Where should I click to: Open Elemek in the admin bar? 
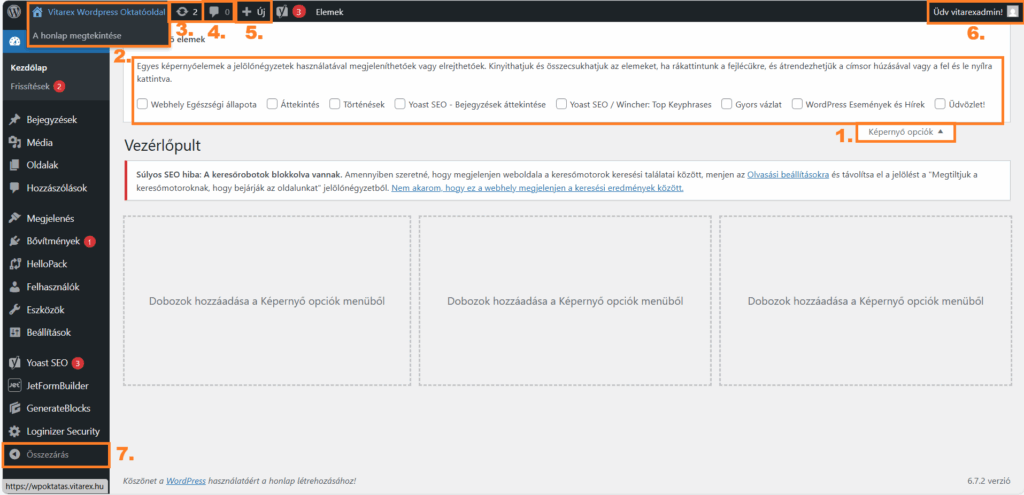tap(329, 12)
